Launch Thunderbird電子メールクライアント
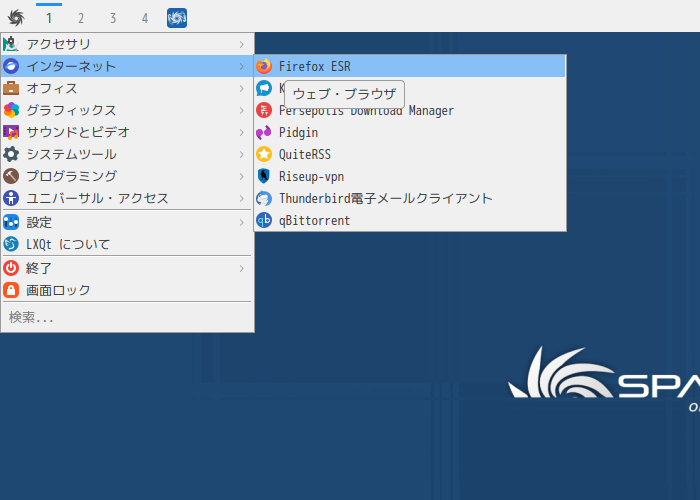 click(x=410, y=198)
